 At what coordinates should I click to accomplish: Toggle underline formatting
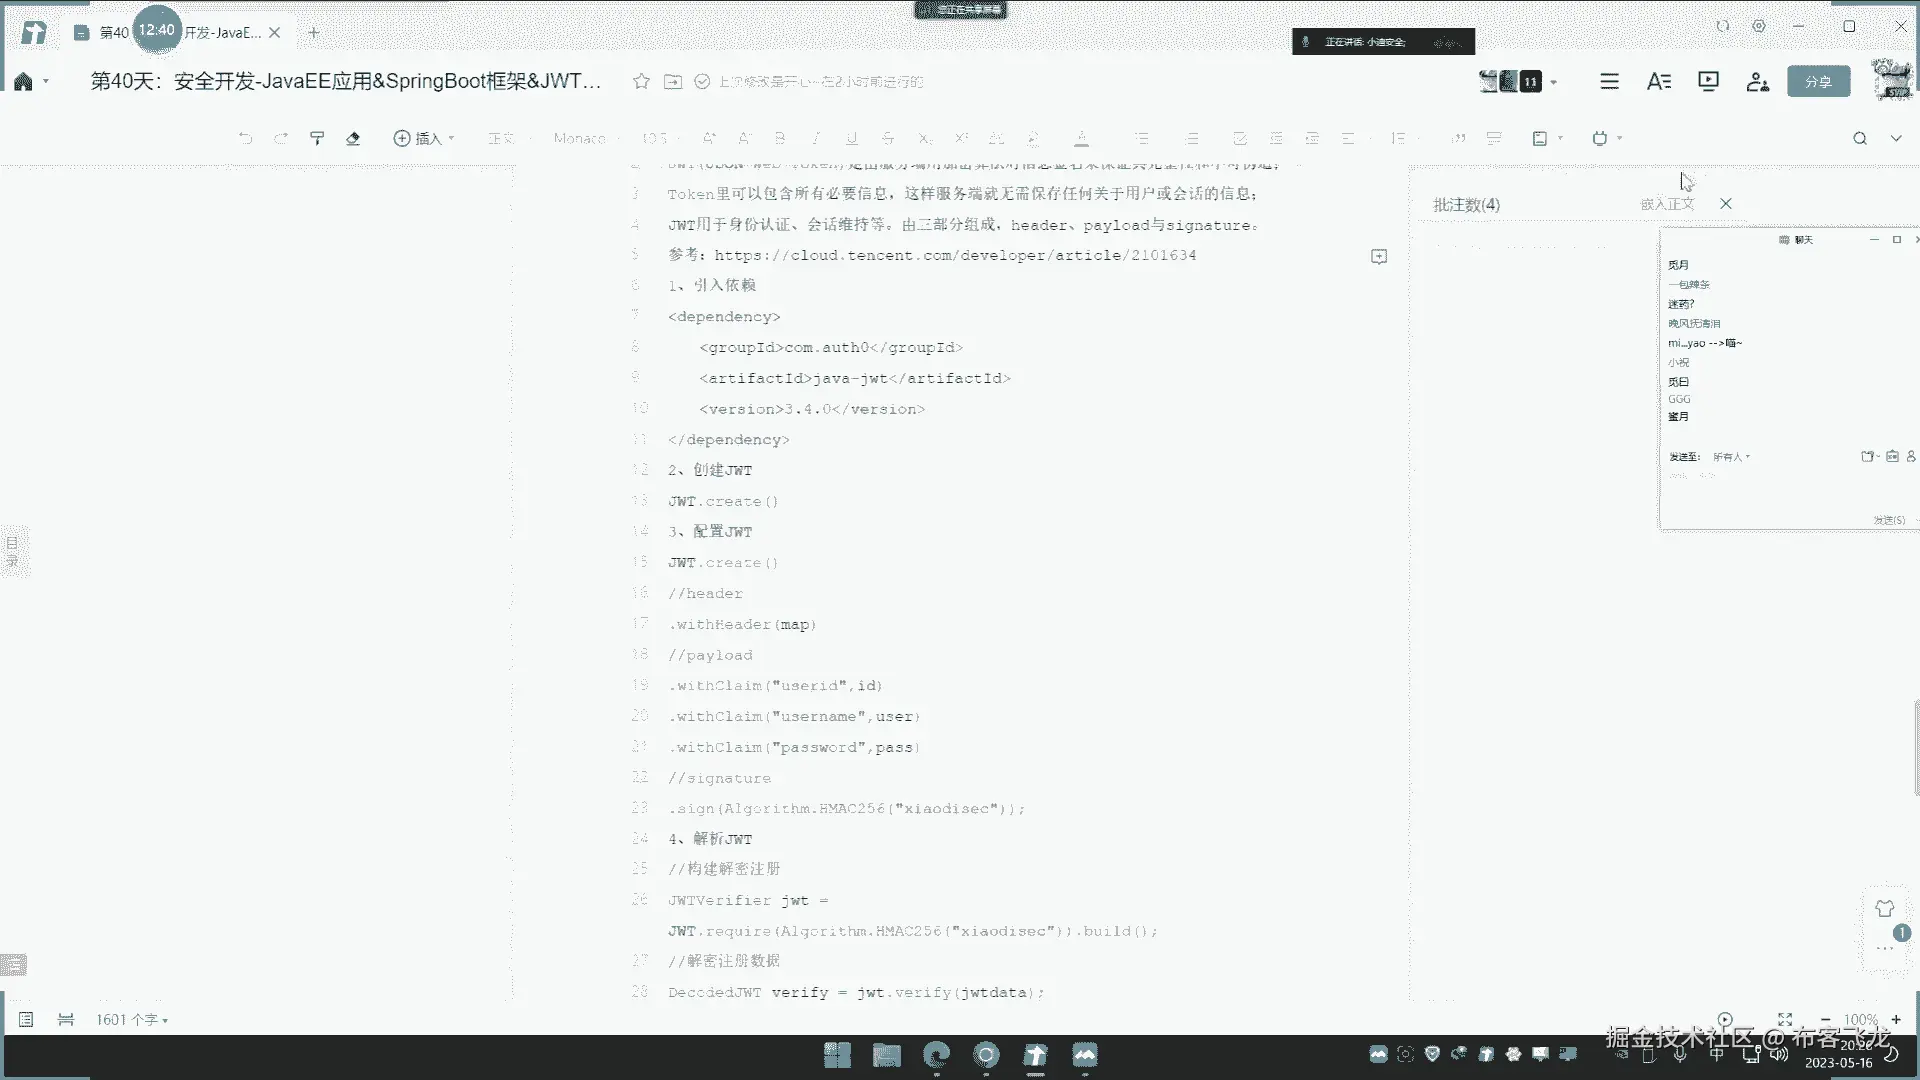tap(852, 138)
